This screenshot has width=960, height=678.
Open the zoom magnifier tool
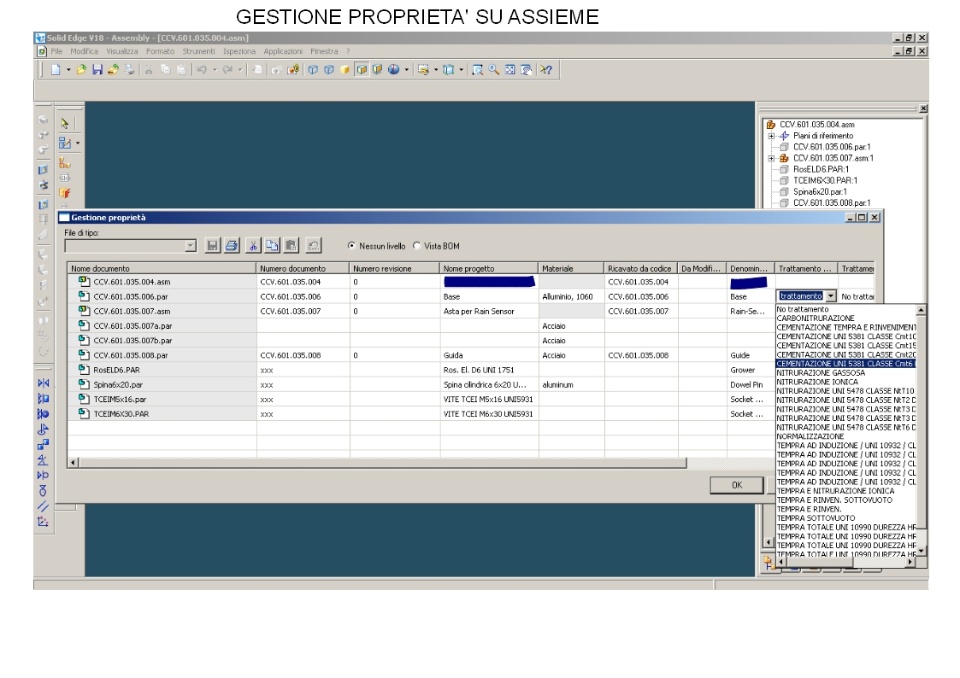point(493,70)
